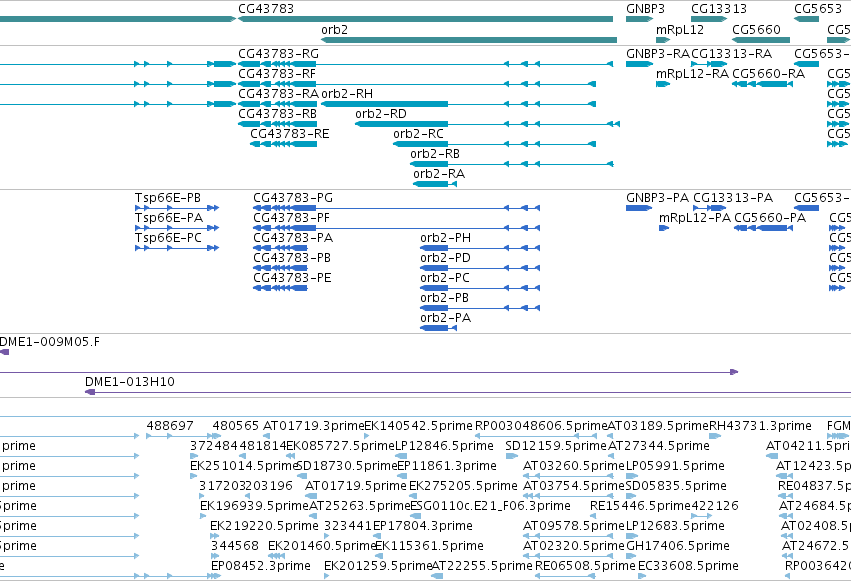Open transcript orb2-RB
Viewport: 851px width, 581px height.
point(435,154)
